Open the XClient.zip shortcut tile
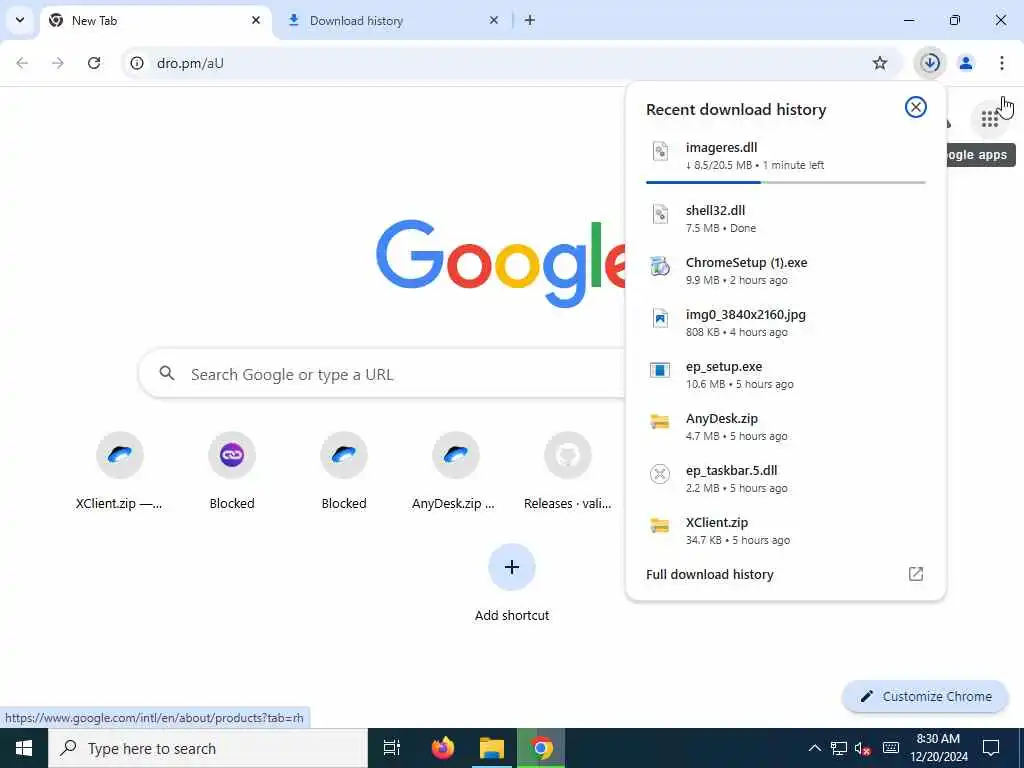 (x=120, y=472)
